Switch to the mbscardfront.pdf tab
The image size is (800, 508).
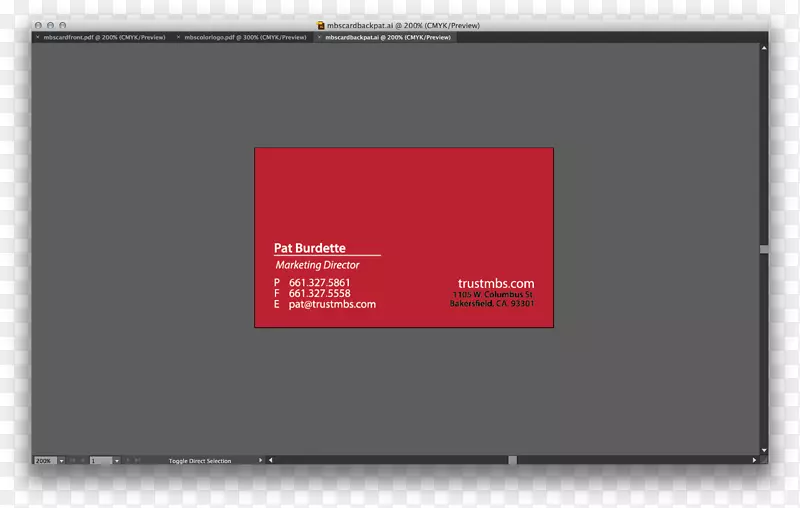[x=104, y=37]
